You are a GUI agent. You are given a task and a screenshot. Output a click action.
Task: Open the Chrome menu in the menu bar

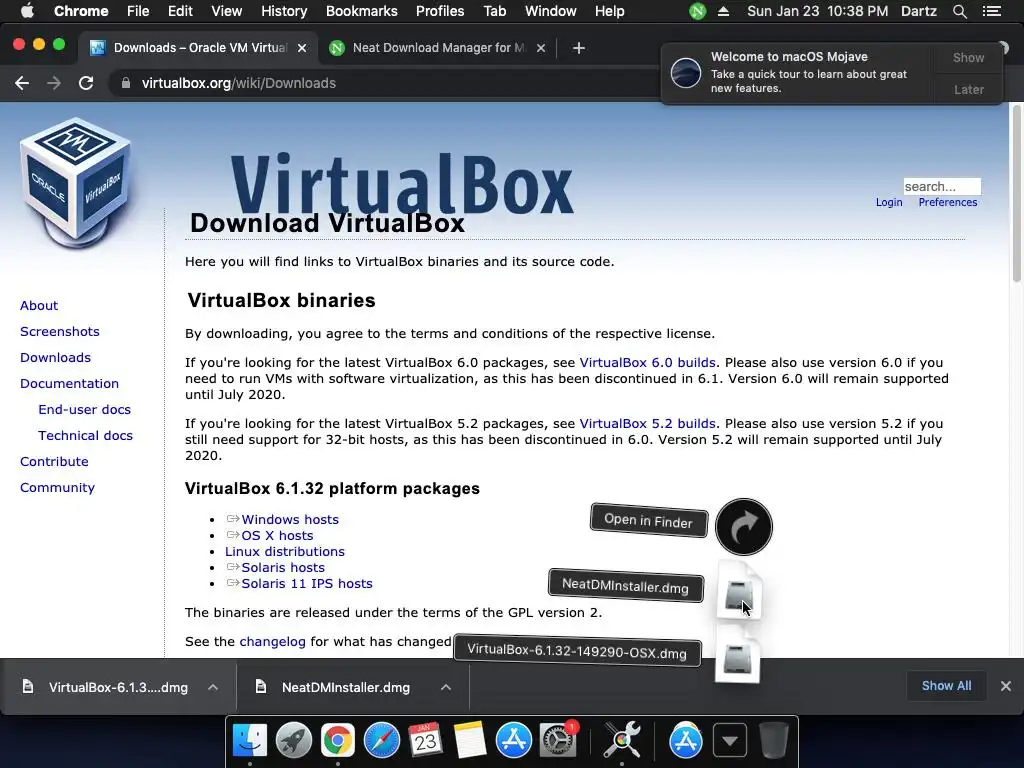click(x=81, y=11)
